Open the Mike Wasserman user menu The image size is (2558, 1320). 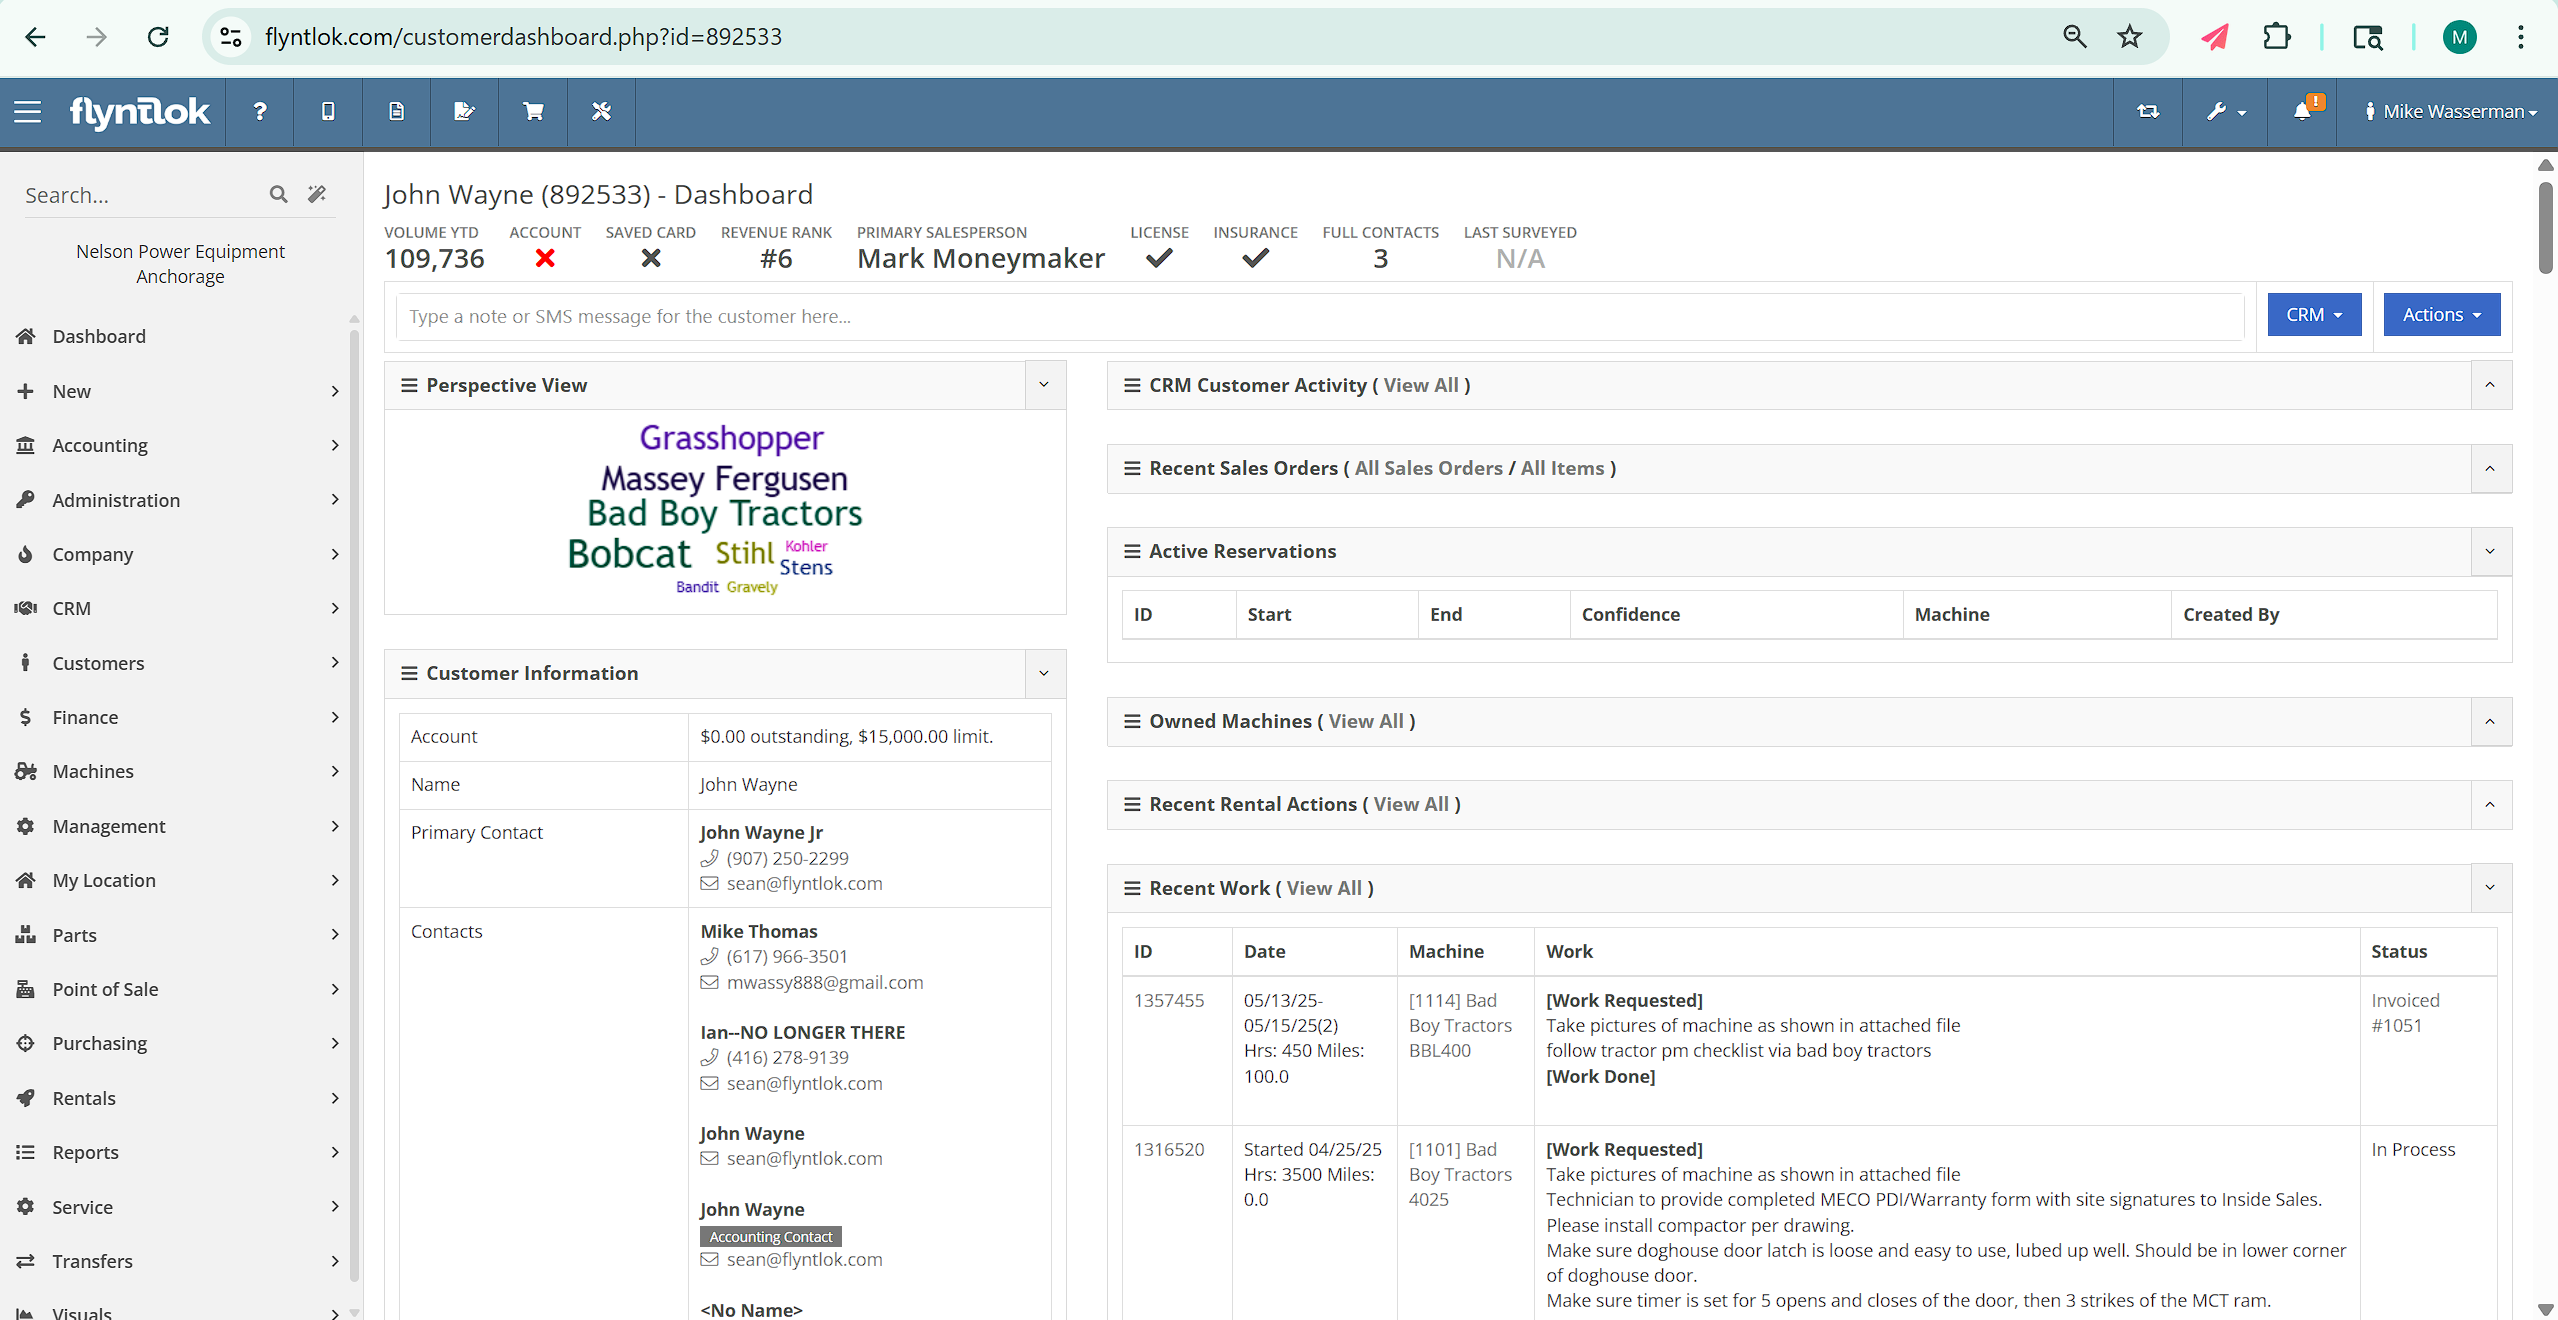pos(2450,111)
